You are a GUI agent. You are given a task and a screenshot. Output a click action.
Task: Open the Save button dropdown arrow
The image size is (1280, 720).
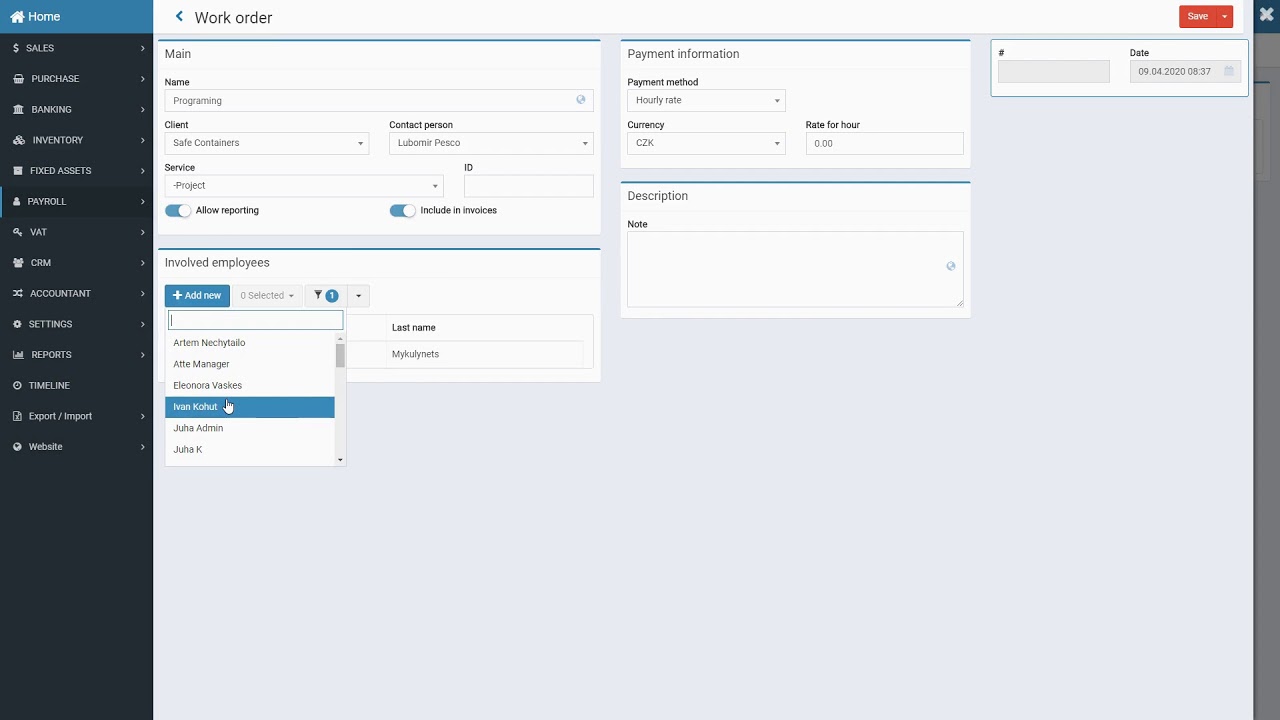coord(1224,17)
